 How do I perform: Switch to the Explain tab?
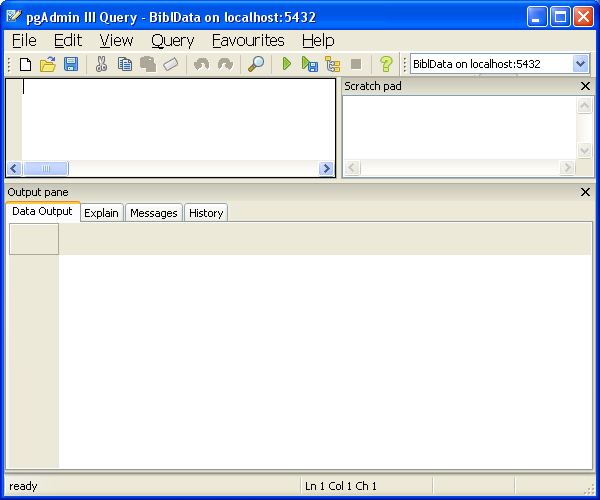pos(101,213)
